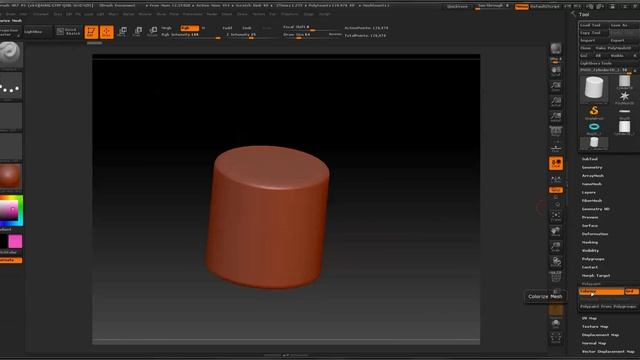Select Scale mode in top toolbar
Screen dimensions: 640x360
coord(138,31)
